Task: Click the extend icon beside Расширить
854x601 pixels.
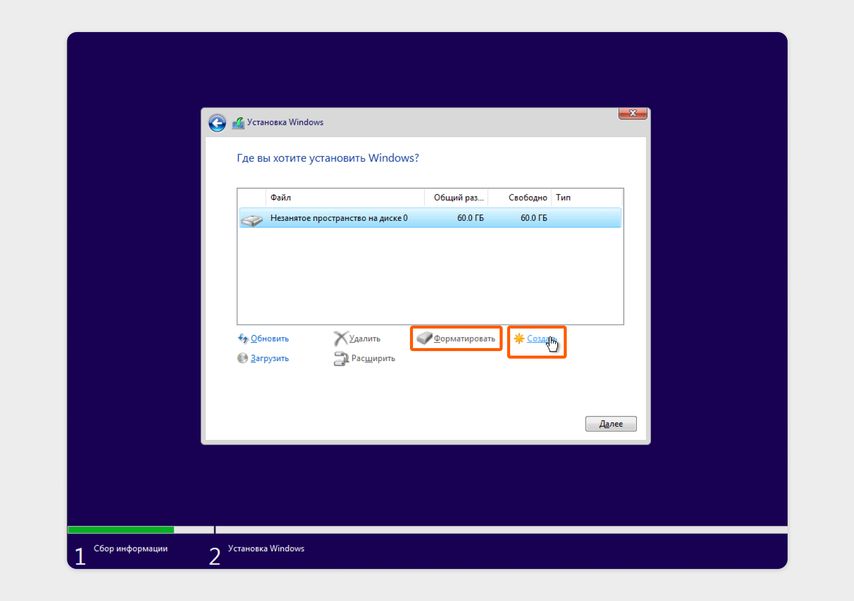Action: click(341, 359)
